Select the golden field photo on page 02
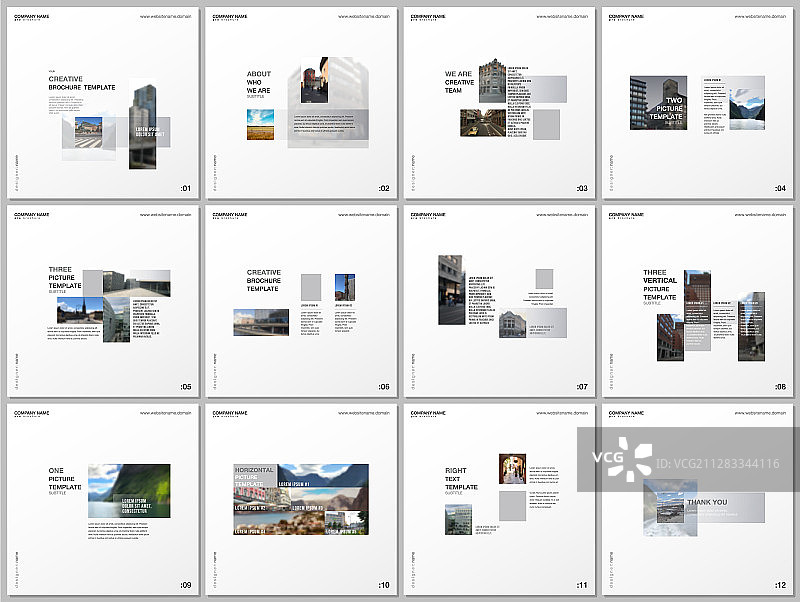 point(260,124)
